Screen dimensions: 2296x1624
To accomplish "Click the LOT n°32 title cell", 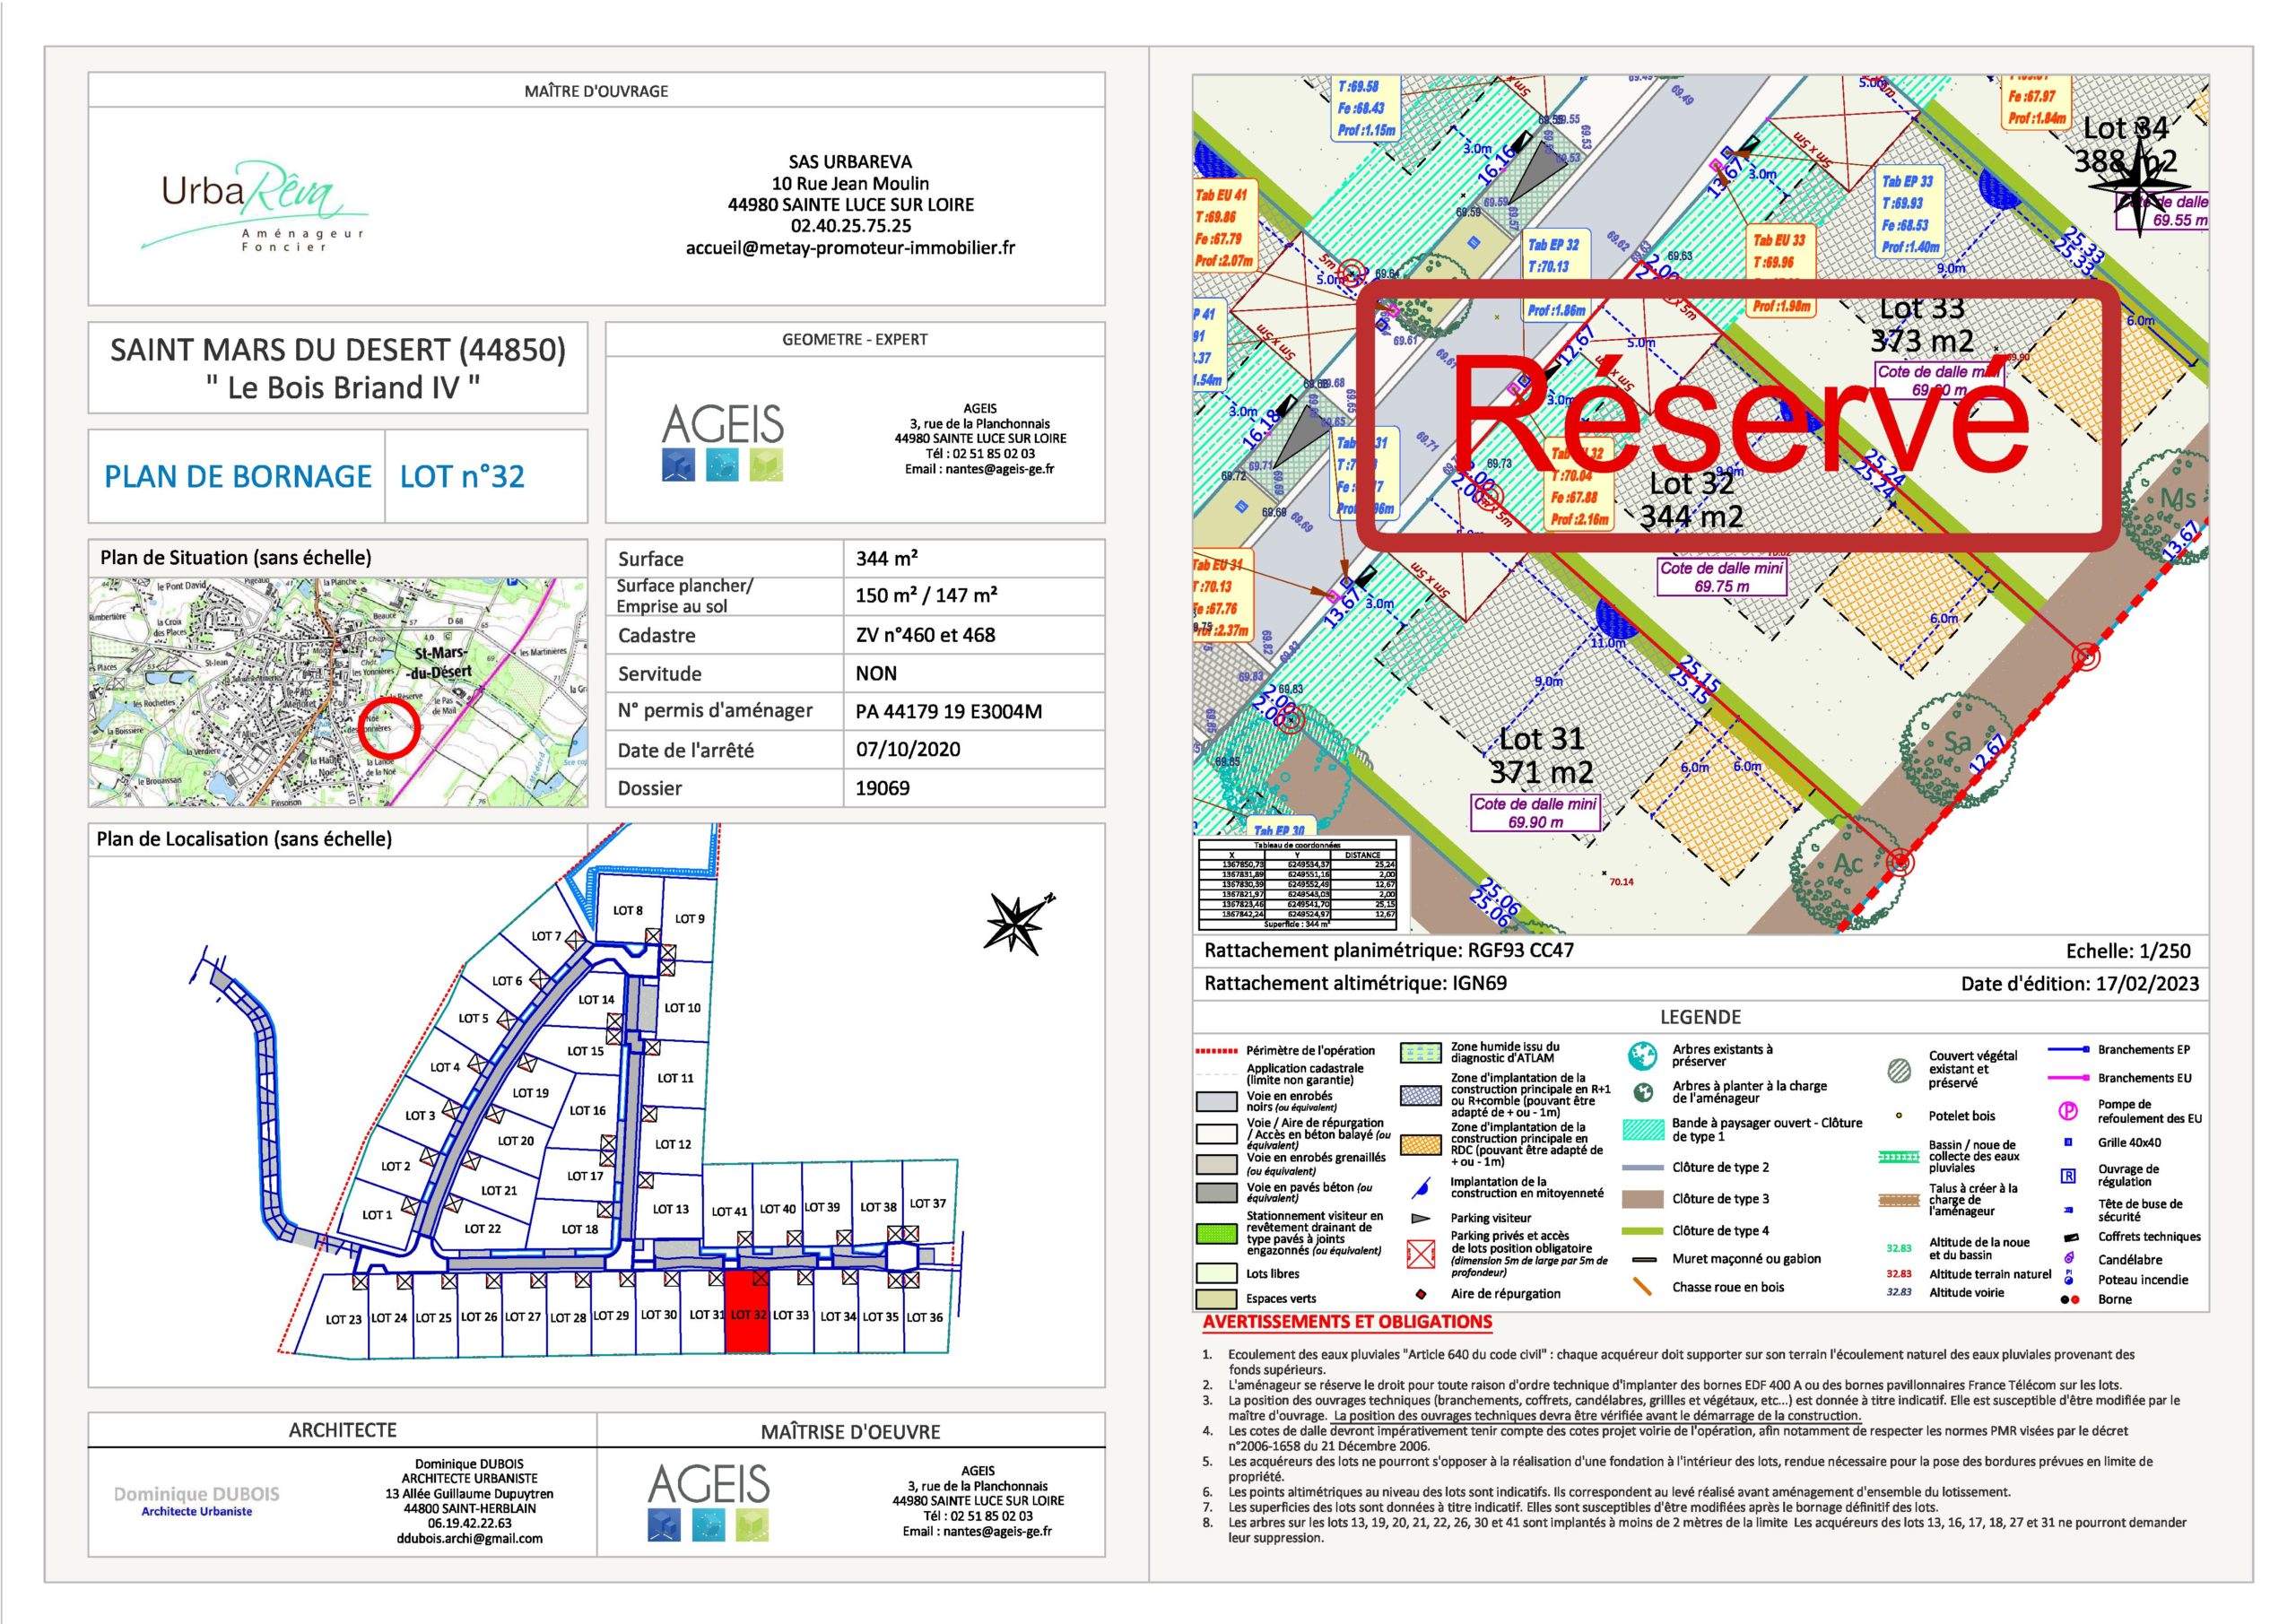I will (x=461, y=476).
